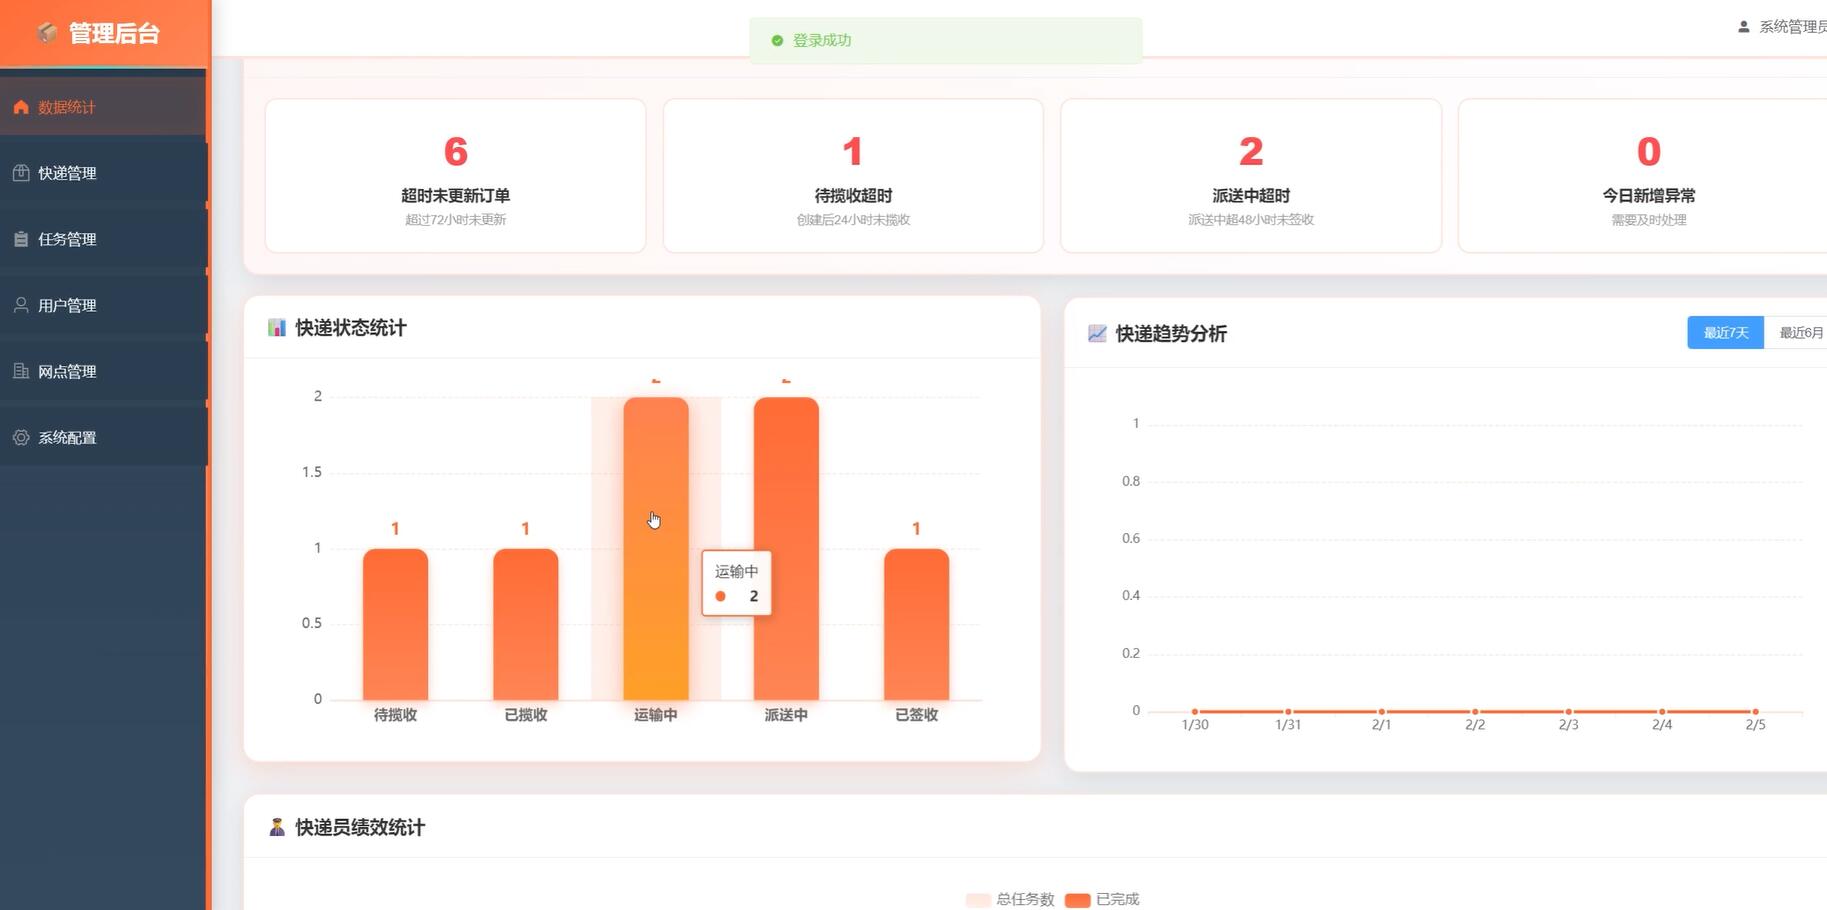Click the 登录成功 notification text
This screenshot has height=910, width=1827.
822,41
